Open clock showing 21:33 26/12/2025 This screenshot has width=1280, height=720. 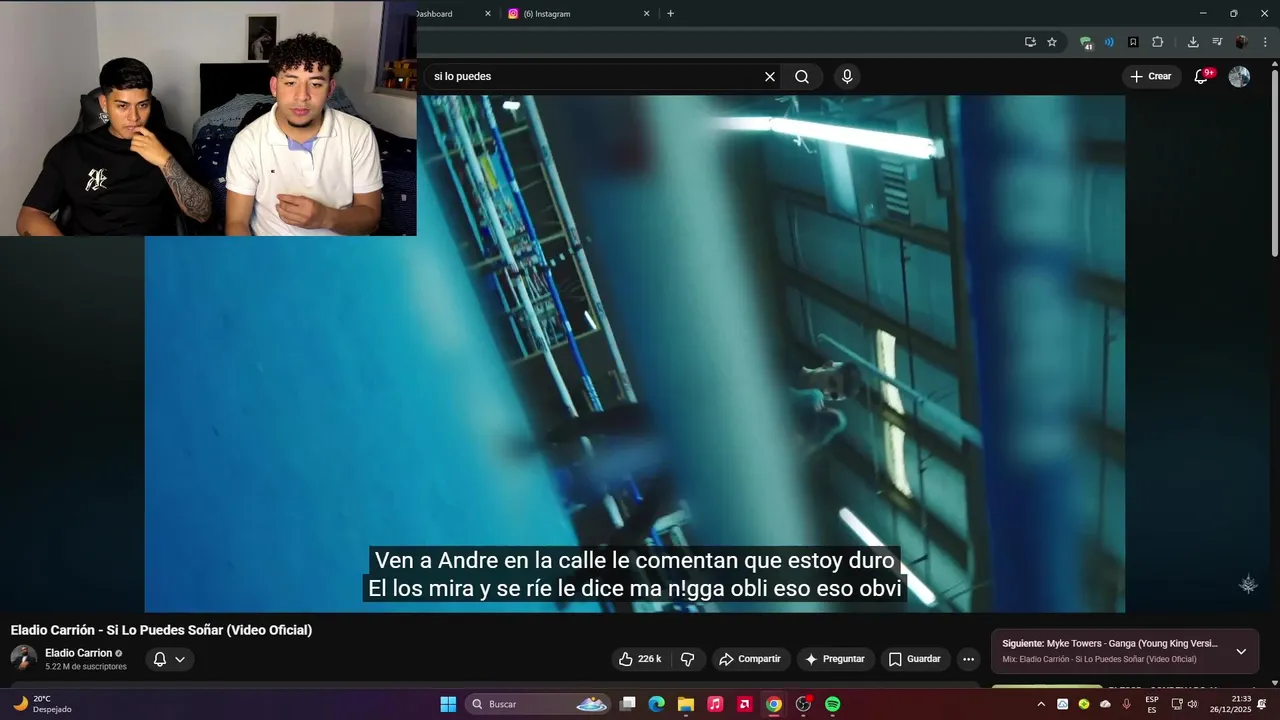1229,704
